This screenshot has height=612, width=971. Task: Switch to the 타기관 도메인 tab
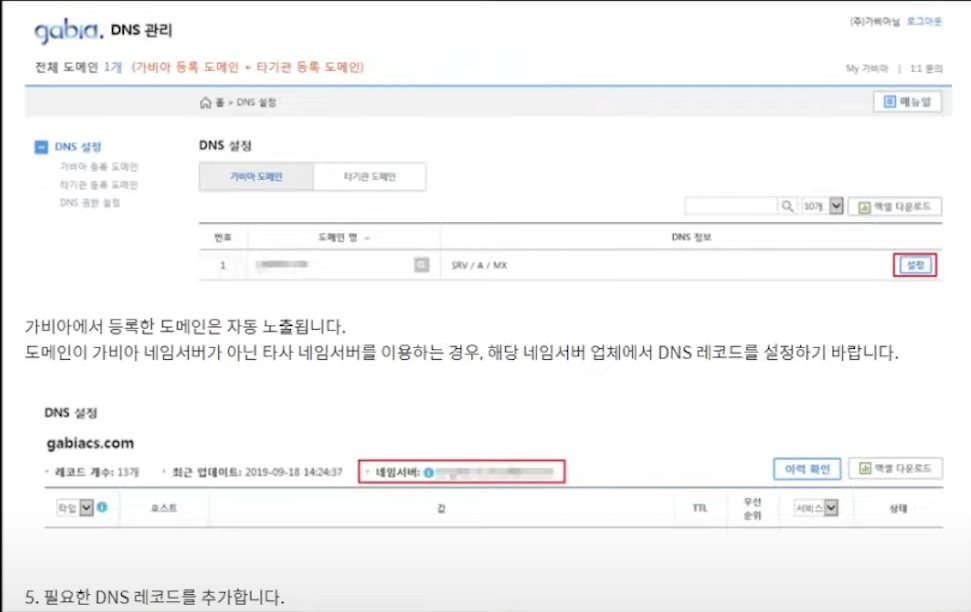tap(370, 177)
